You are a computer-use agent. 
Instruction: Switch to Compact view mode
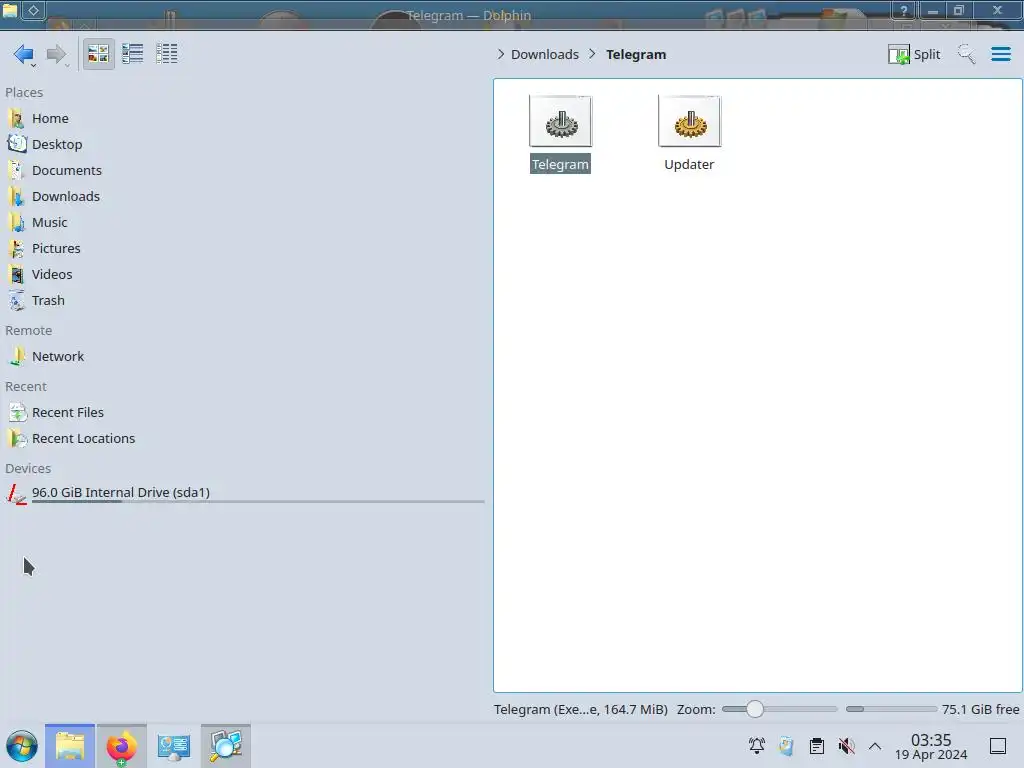[x=133, y=54]
